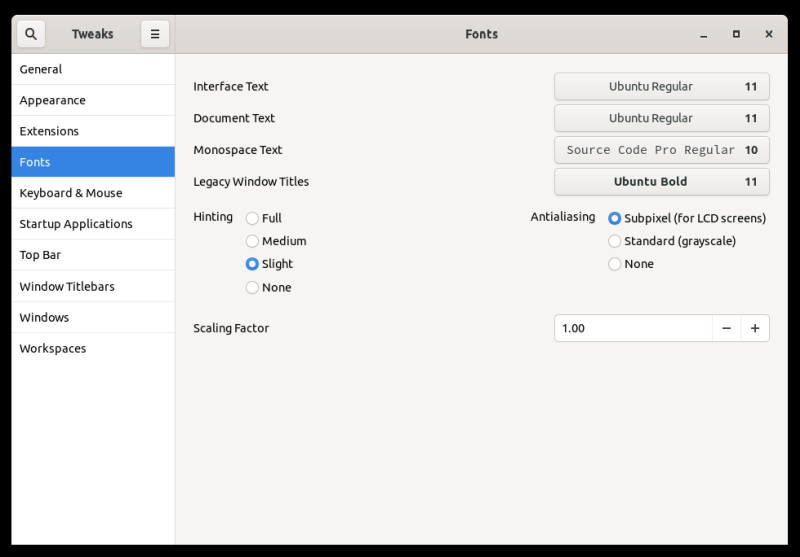Close the Tweaks window
Screen dimensions: 800x557
pos(768,34)
